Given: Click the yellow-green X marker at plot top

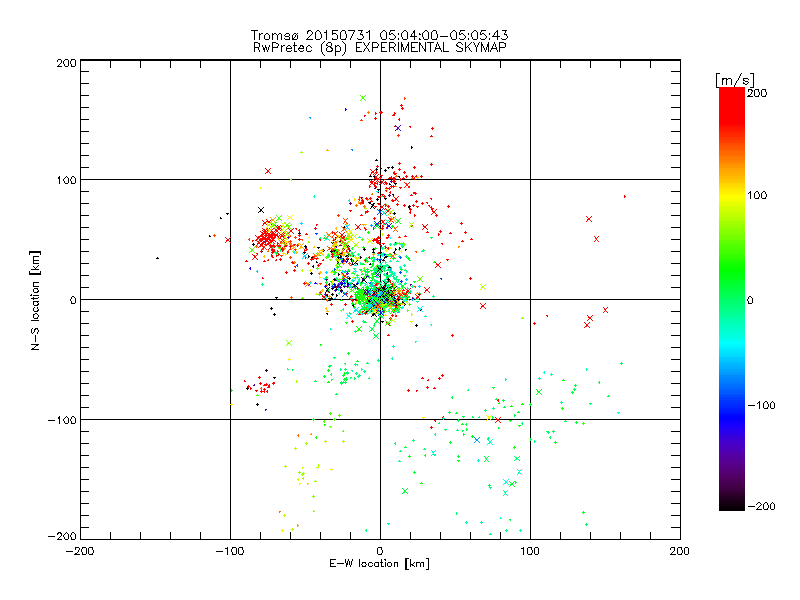Looking at the screenshot, I should click(363, 98).
